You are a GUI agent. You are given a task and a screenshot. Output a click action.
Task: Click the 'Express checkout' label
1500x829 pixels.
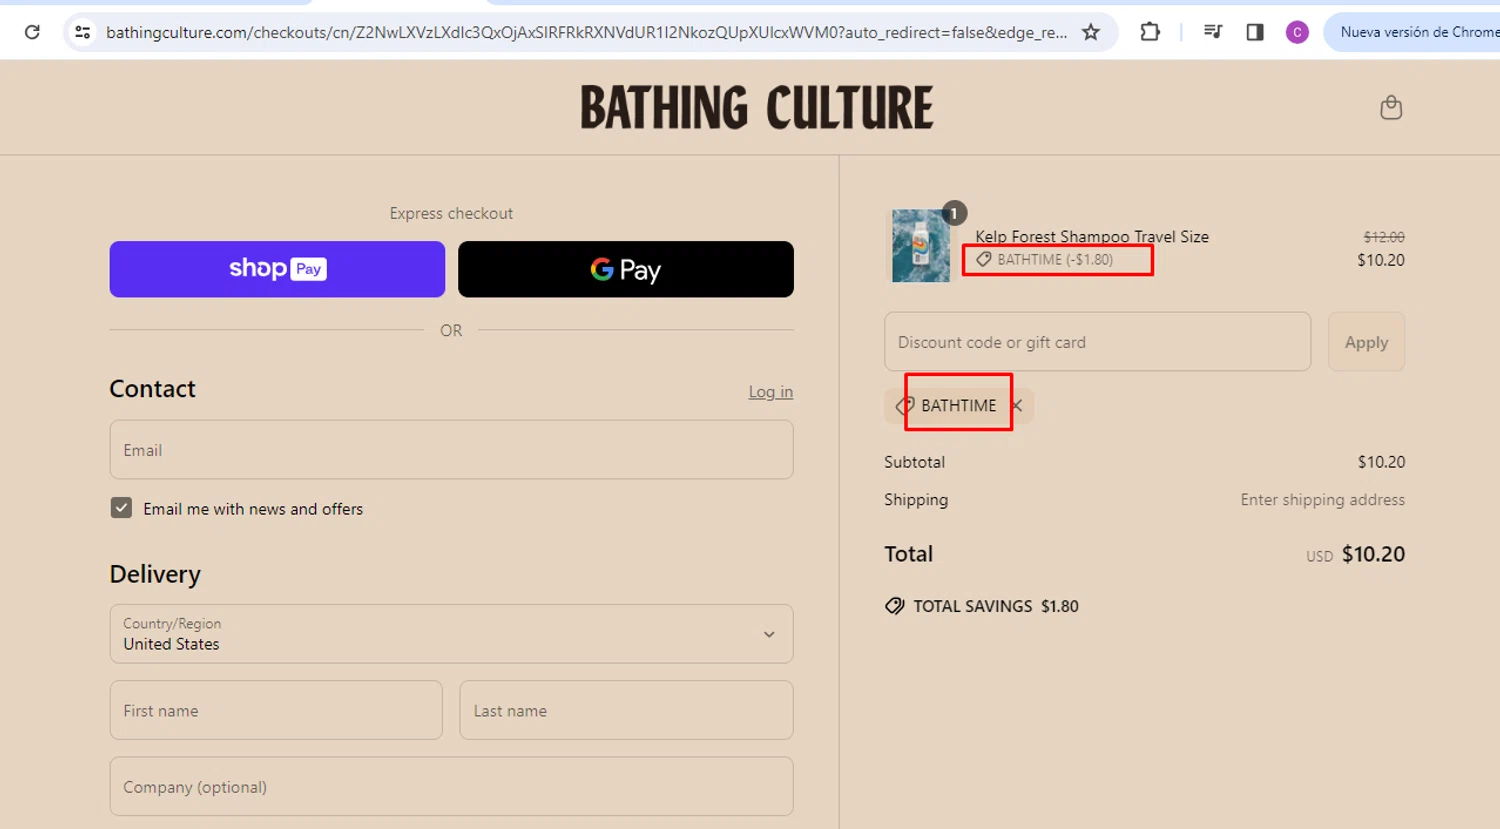[451, 213]
